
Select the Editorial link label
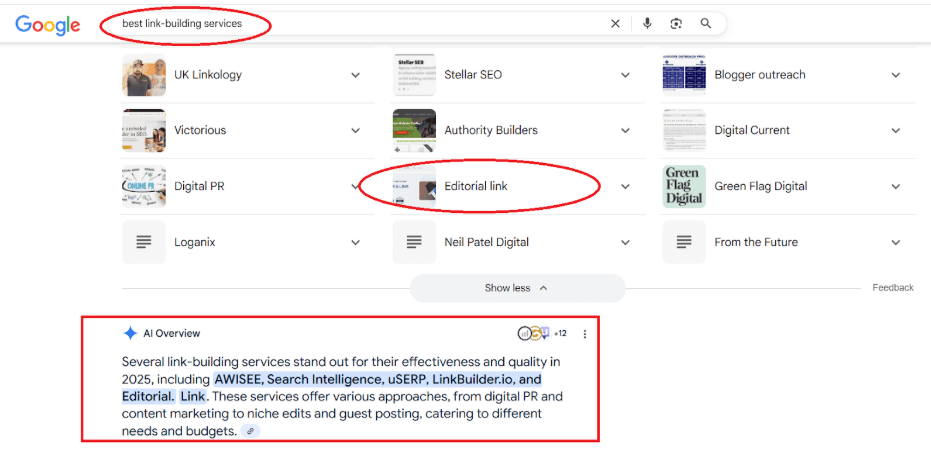476,186
